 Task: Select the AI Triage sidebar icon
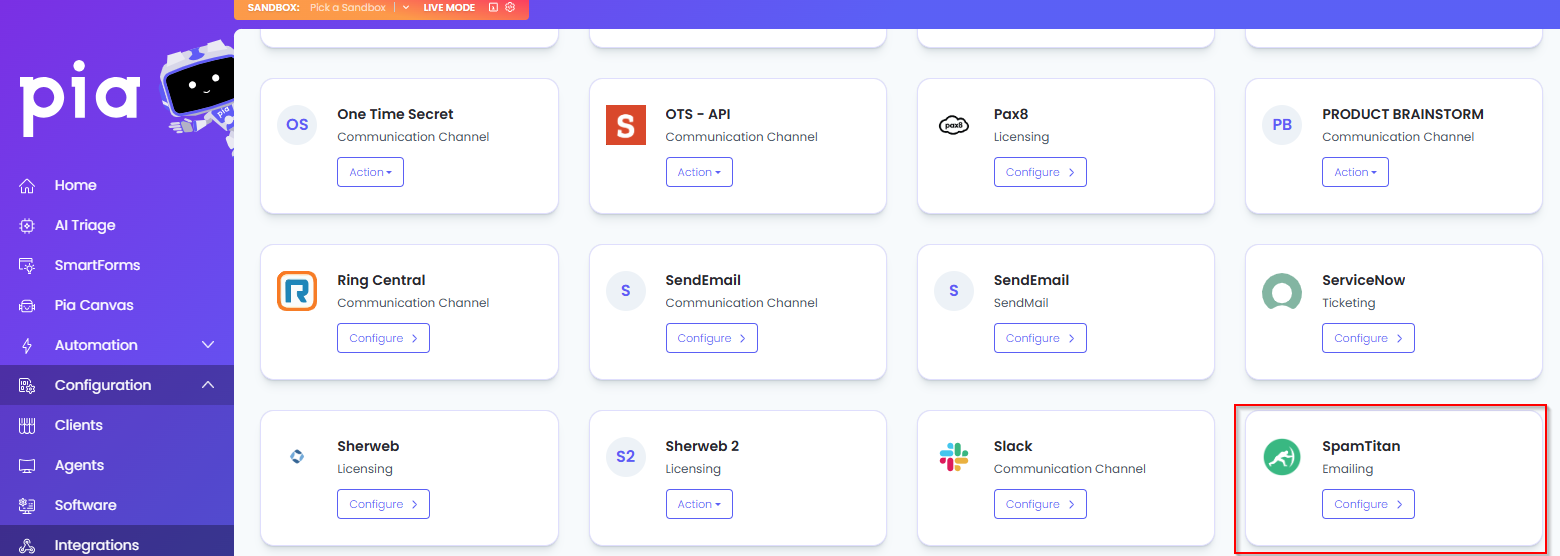coord(27,225)
